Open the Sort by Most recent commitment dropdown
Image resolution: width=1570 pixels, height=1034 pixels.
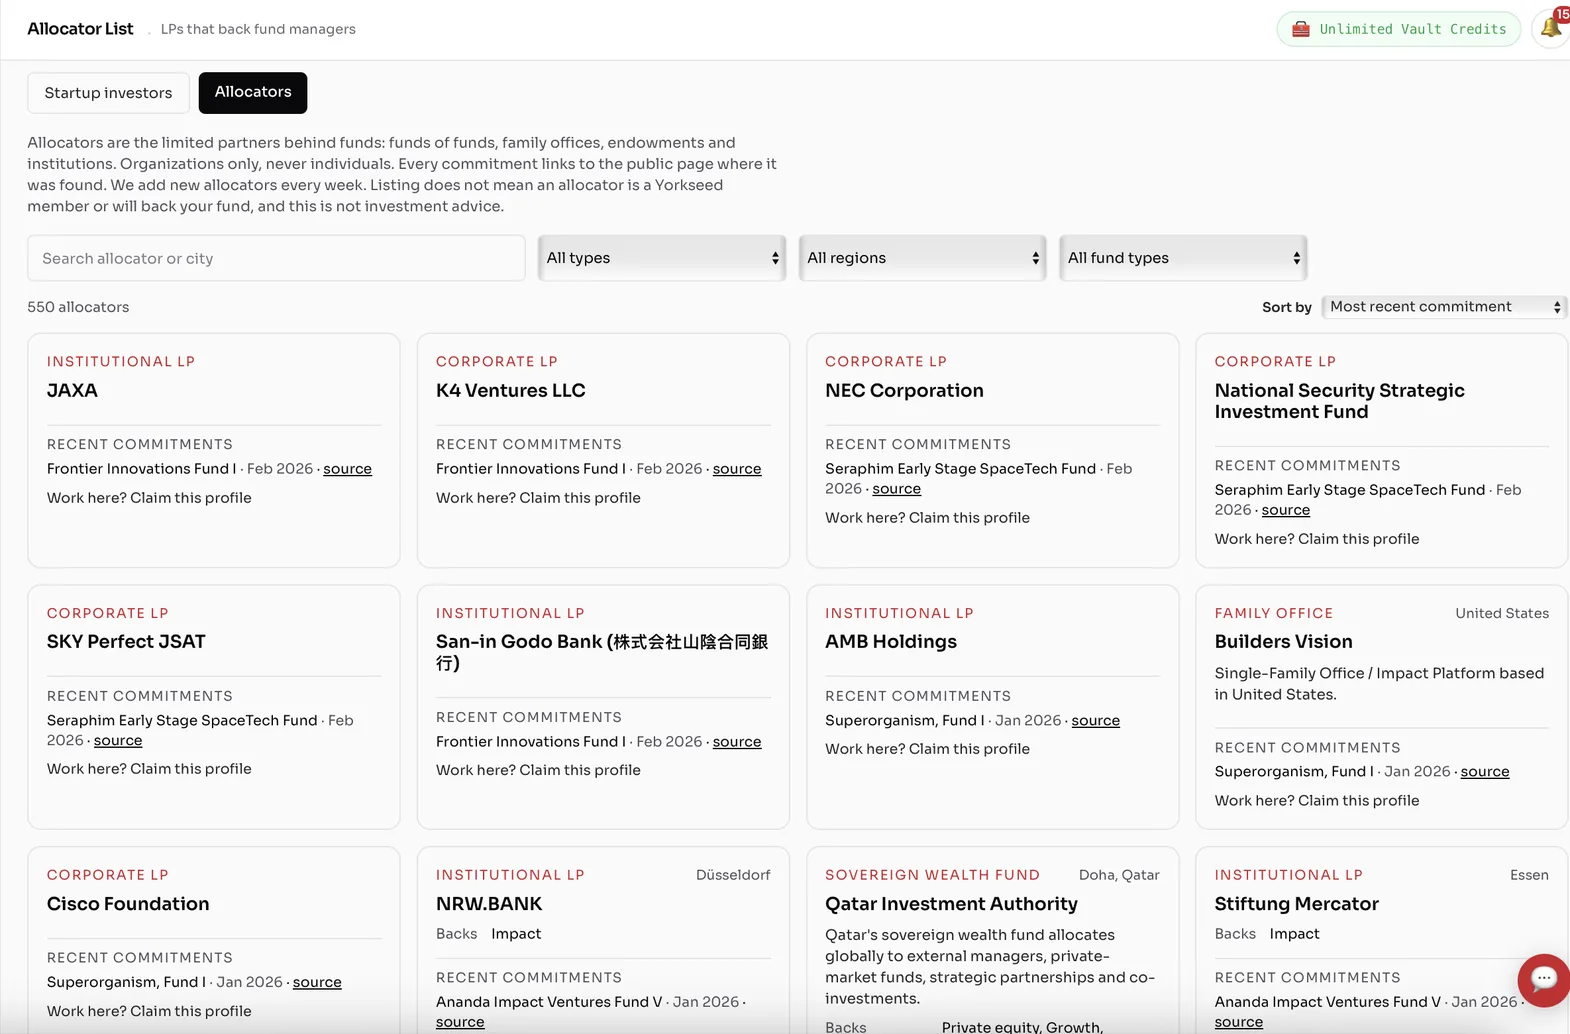coord(1444,307)
